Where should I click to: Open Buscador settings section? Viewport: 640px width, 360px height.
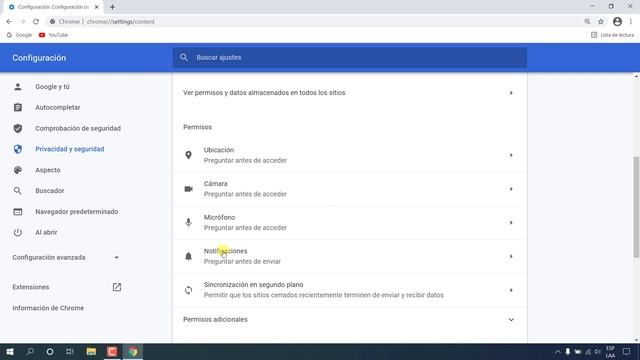coord(49,191)
